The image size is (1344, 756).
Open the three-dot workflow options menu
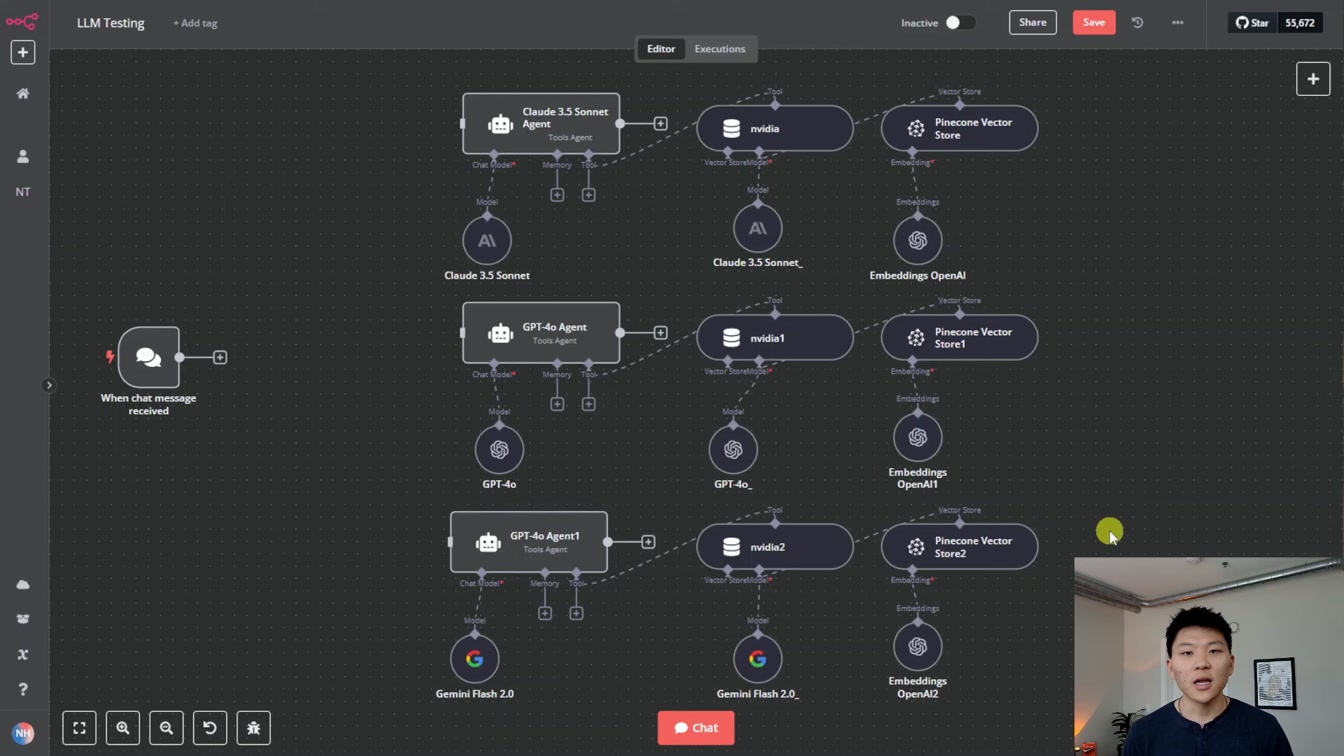pos(1177,22)
